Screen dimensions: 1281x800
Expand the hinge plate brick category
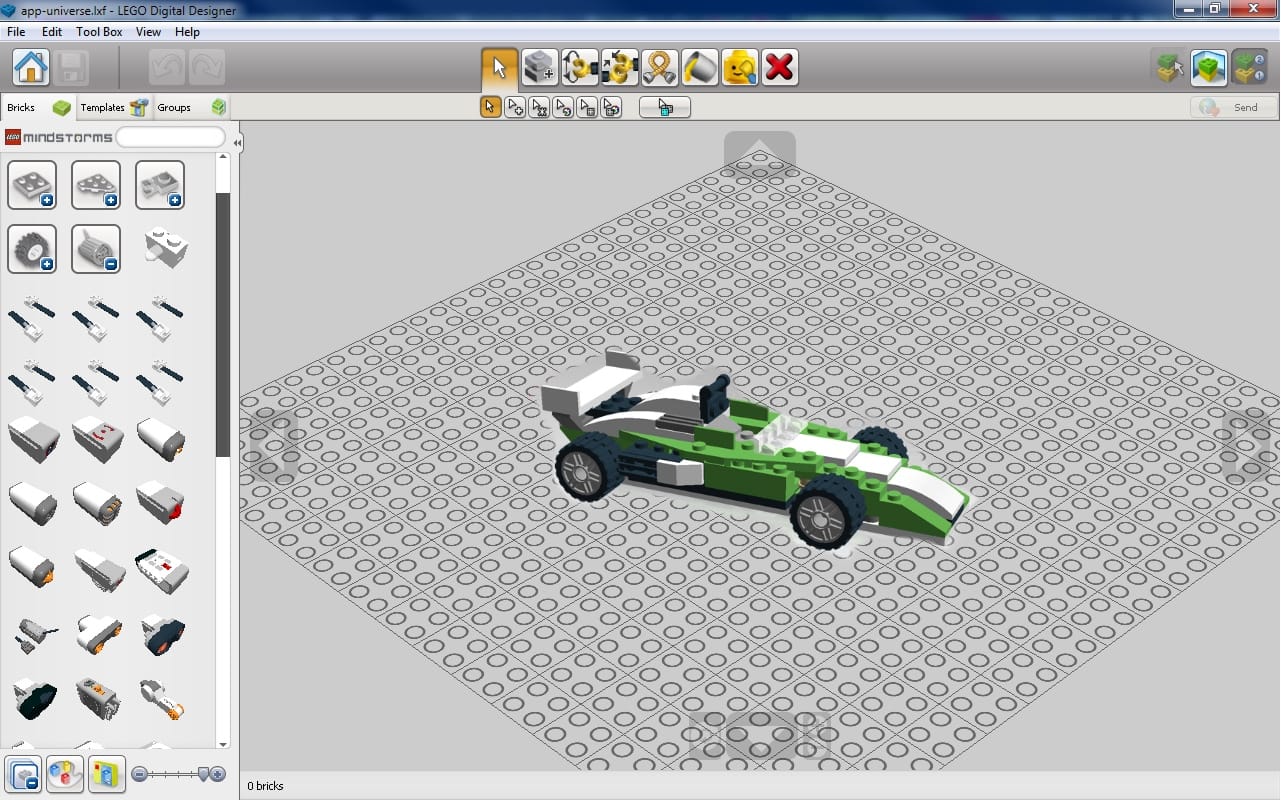tap(160, 185)
